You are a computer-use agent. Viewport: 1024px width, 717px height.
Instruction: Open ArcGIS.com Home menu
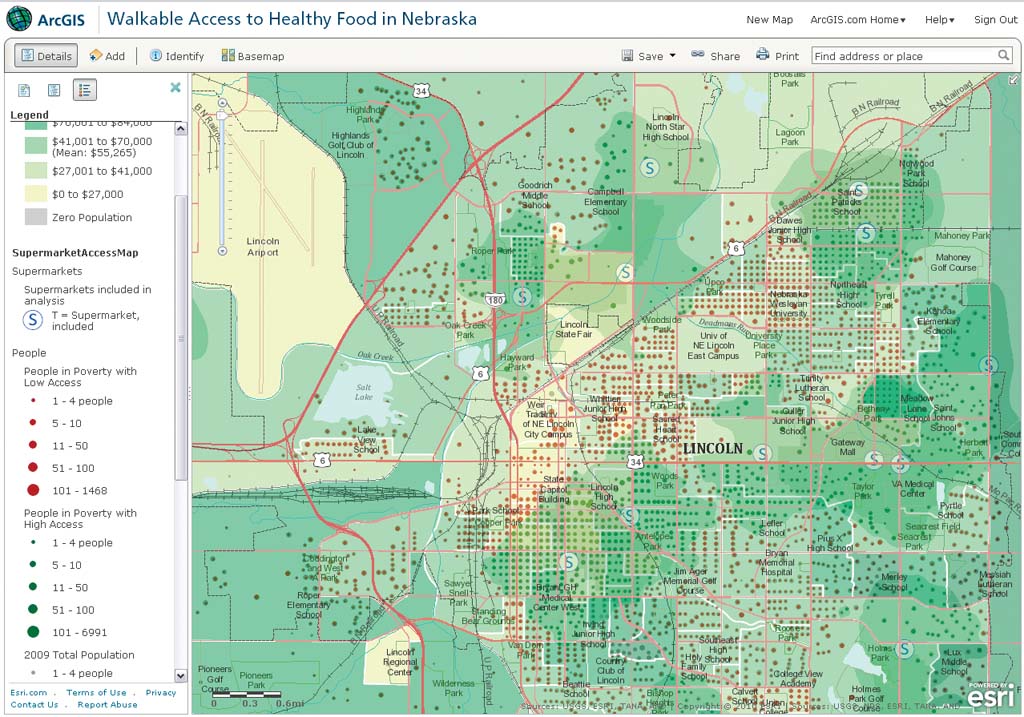point(857,20)
